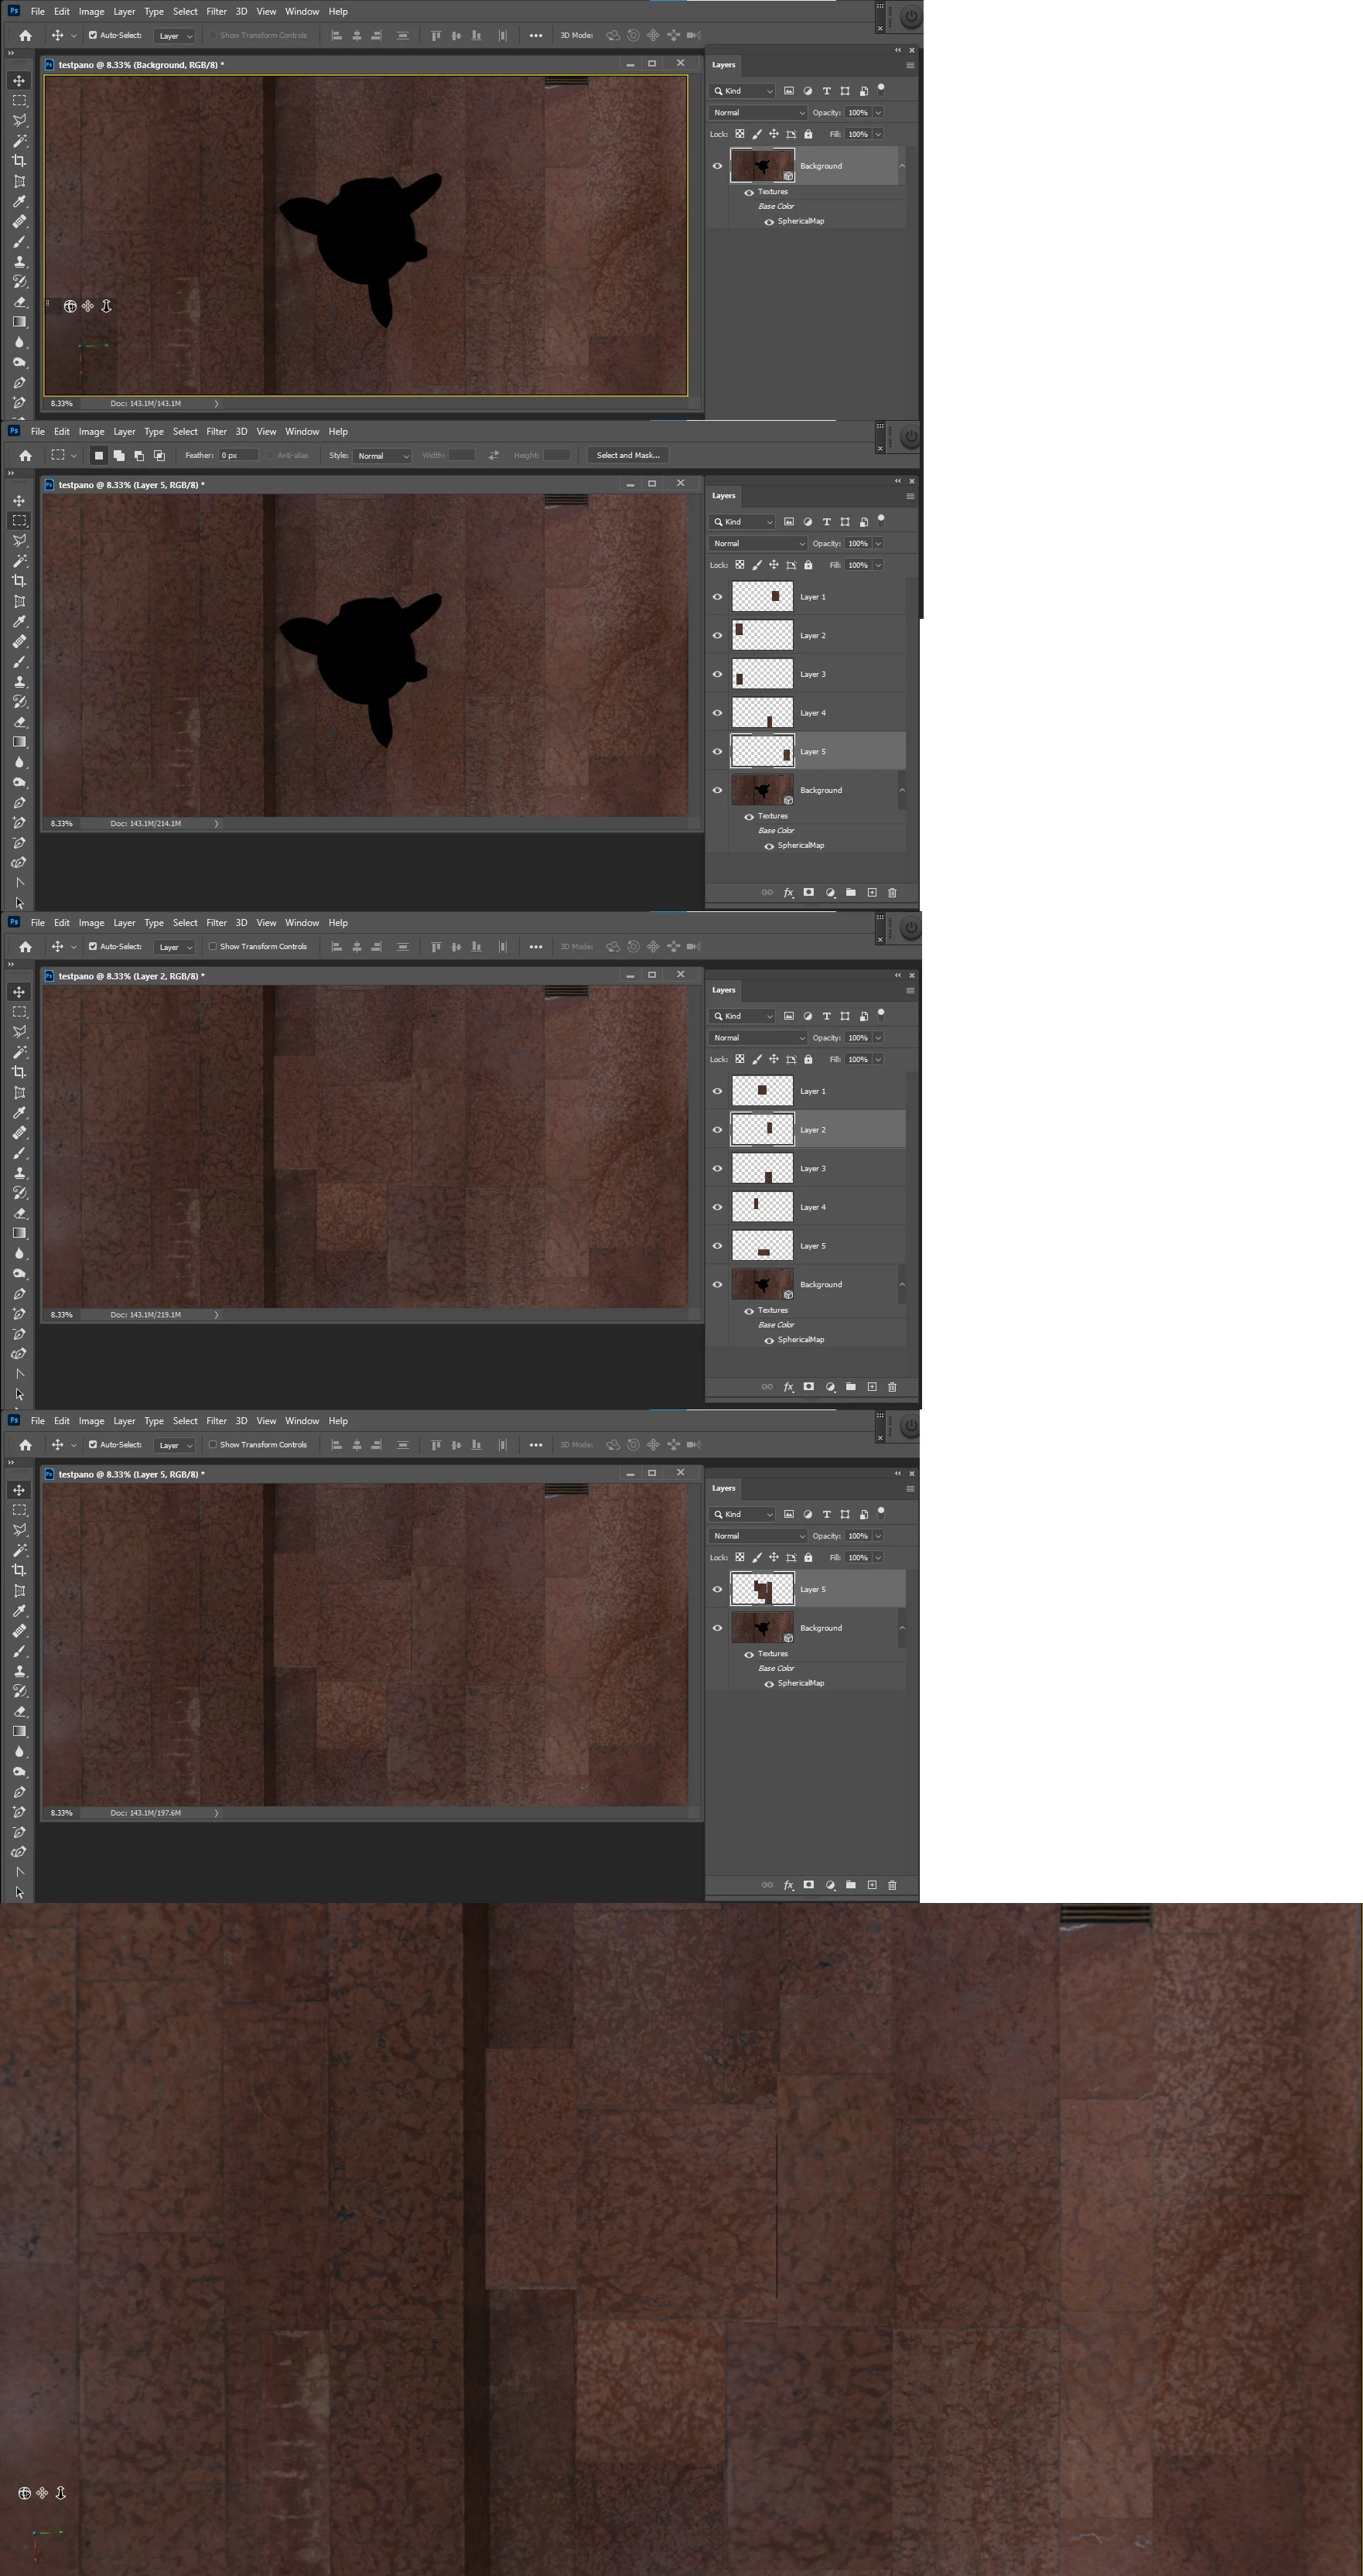This screenshot has height=2576, width=1363.
Task: Click Layer 2 thumbnail in Layer 2, RGB/8 window
Action: point(762,1130)
